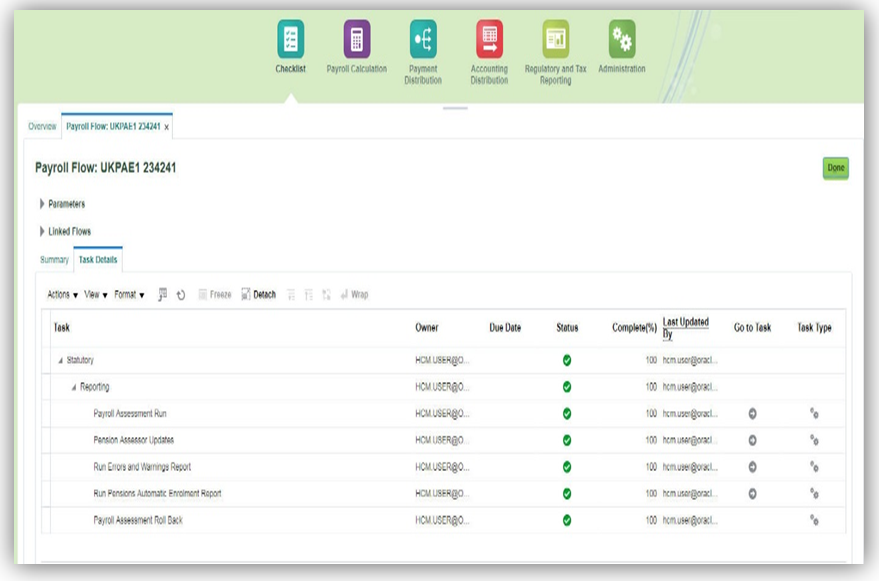The width and height of the screenshot is (879, 581).
Task: Click the Refresh icon in table toolbar
Action: point(181,295)
